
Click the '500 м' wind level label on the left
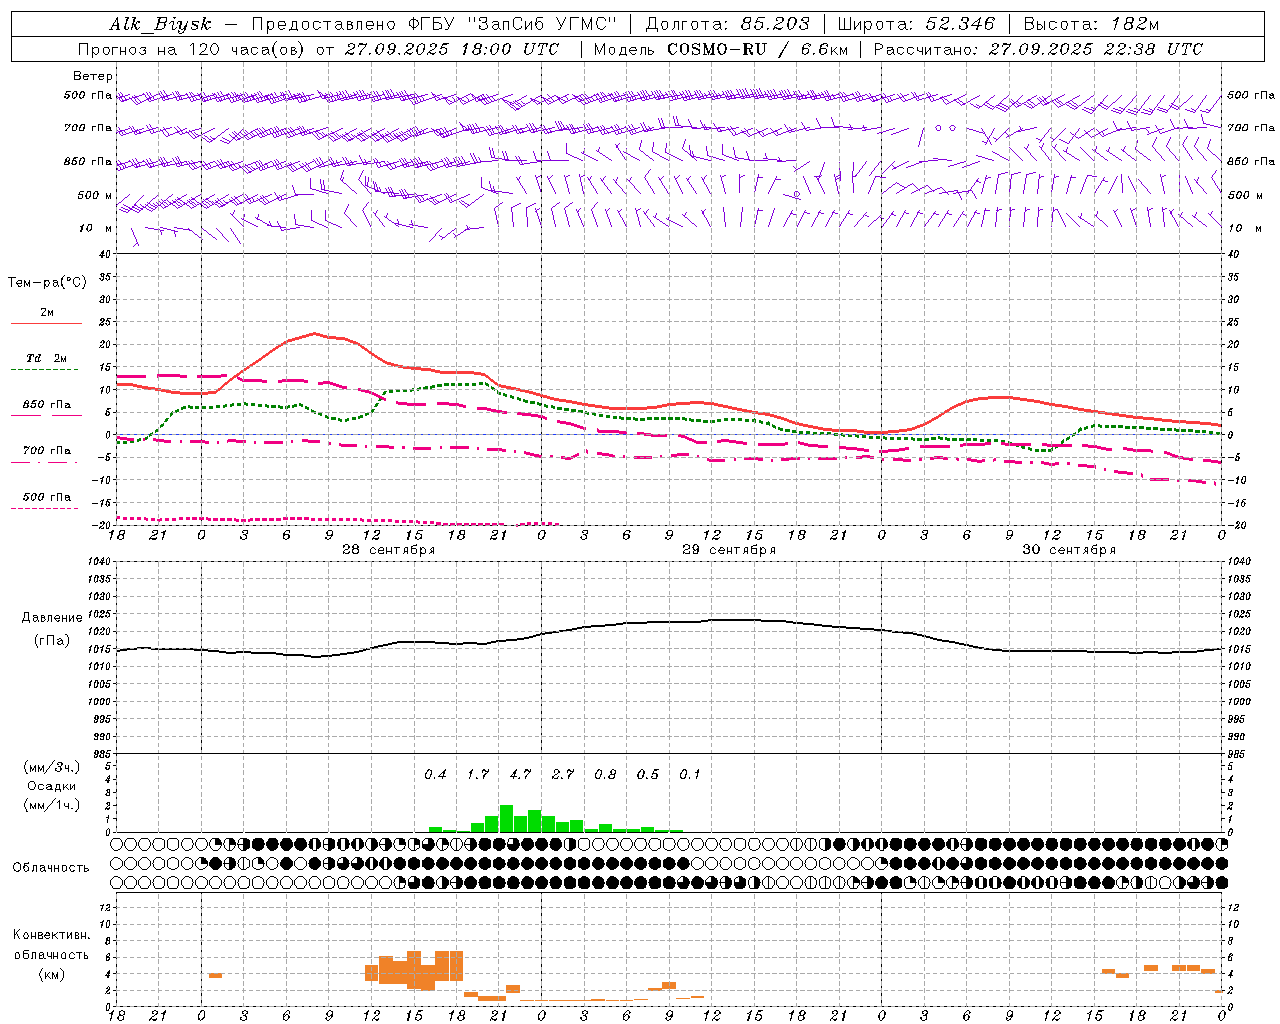click(95, 195)
